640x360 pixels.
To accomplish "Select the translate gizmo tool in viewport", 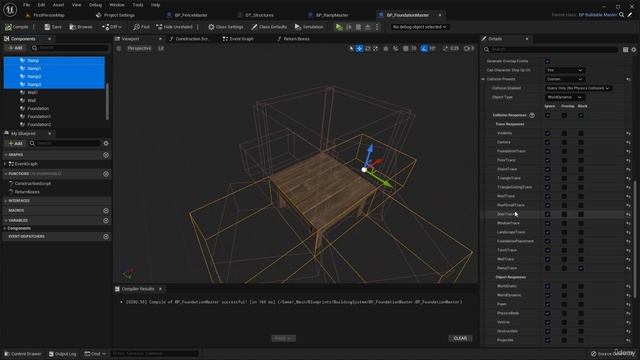I will pos(359,49).
